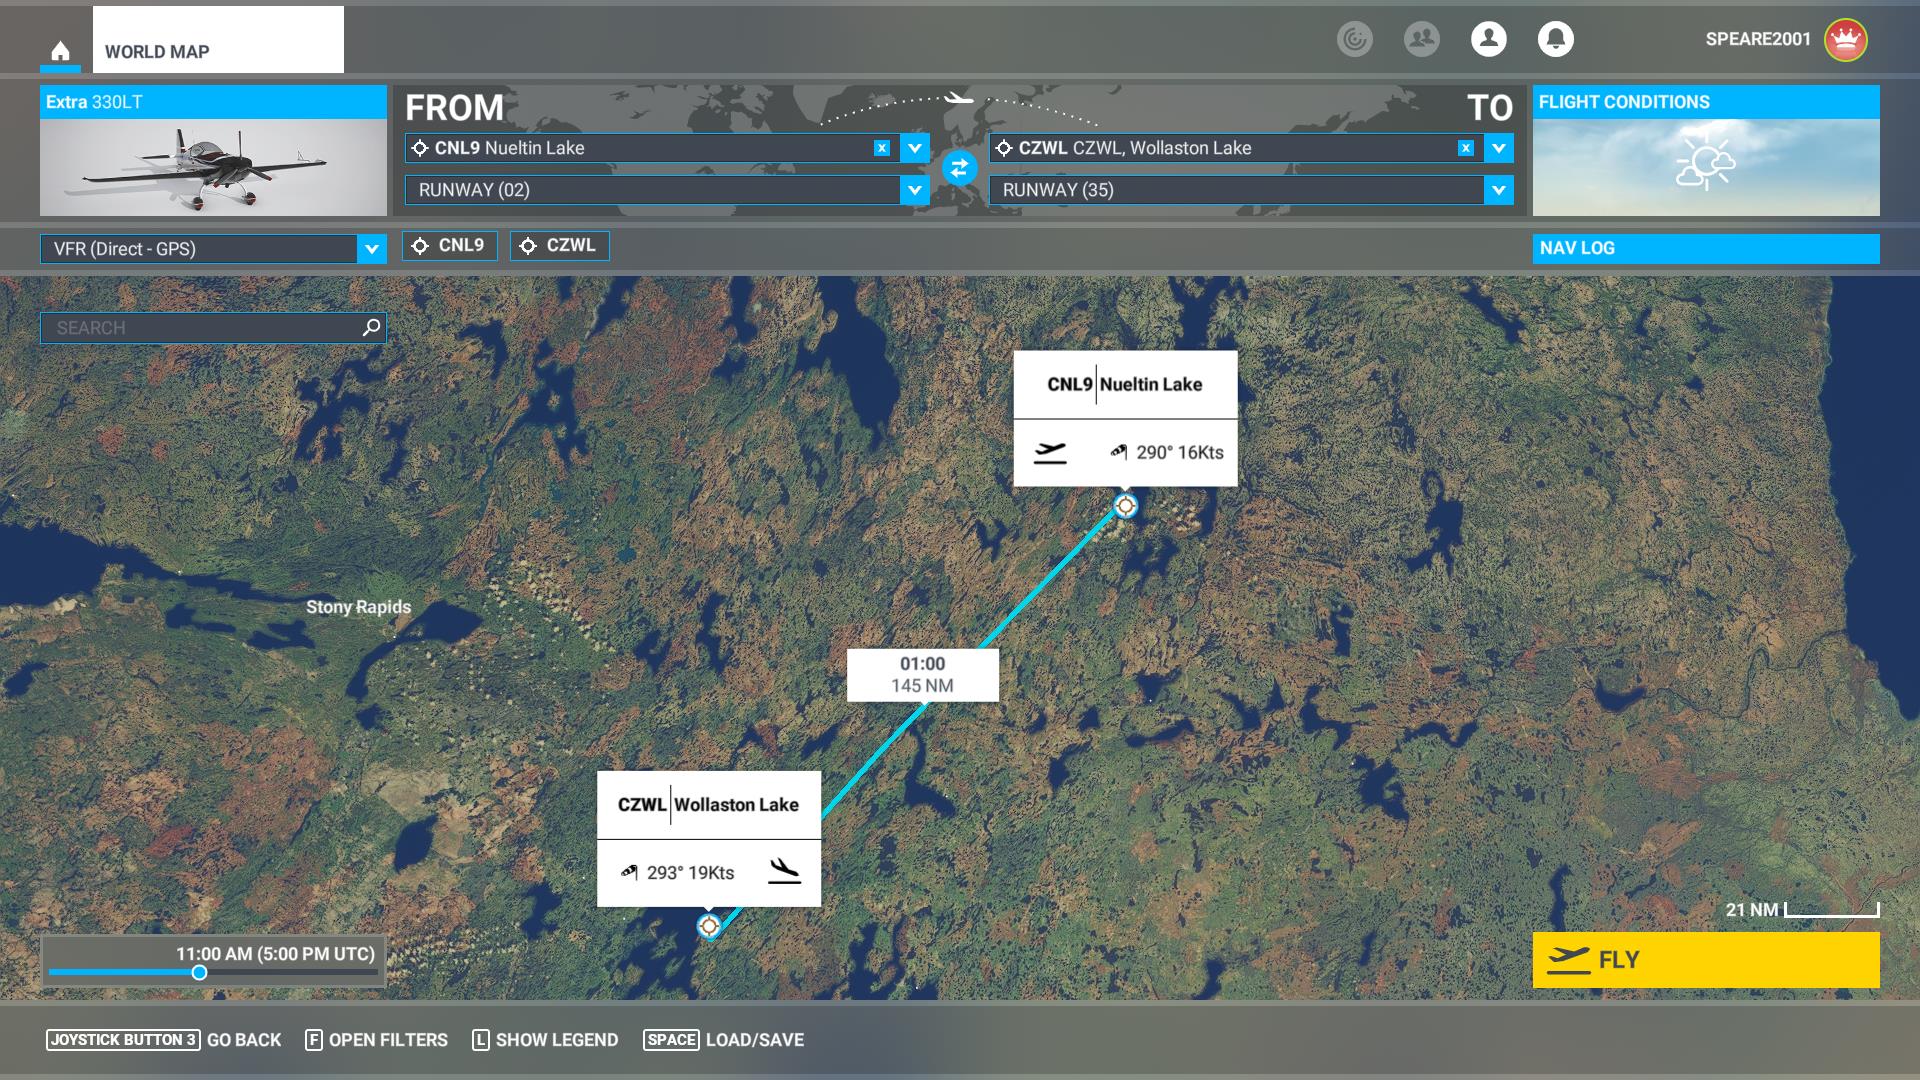Open the notifications bell icon
The width and height of the screenshot is (1920, 1080).
1556,39
